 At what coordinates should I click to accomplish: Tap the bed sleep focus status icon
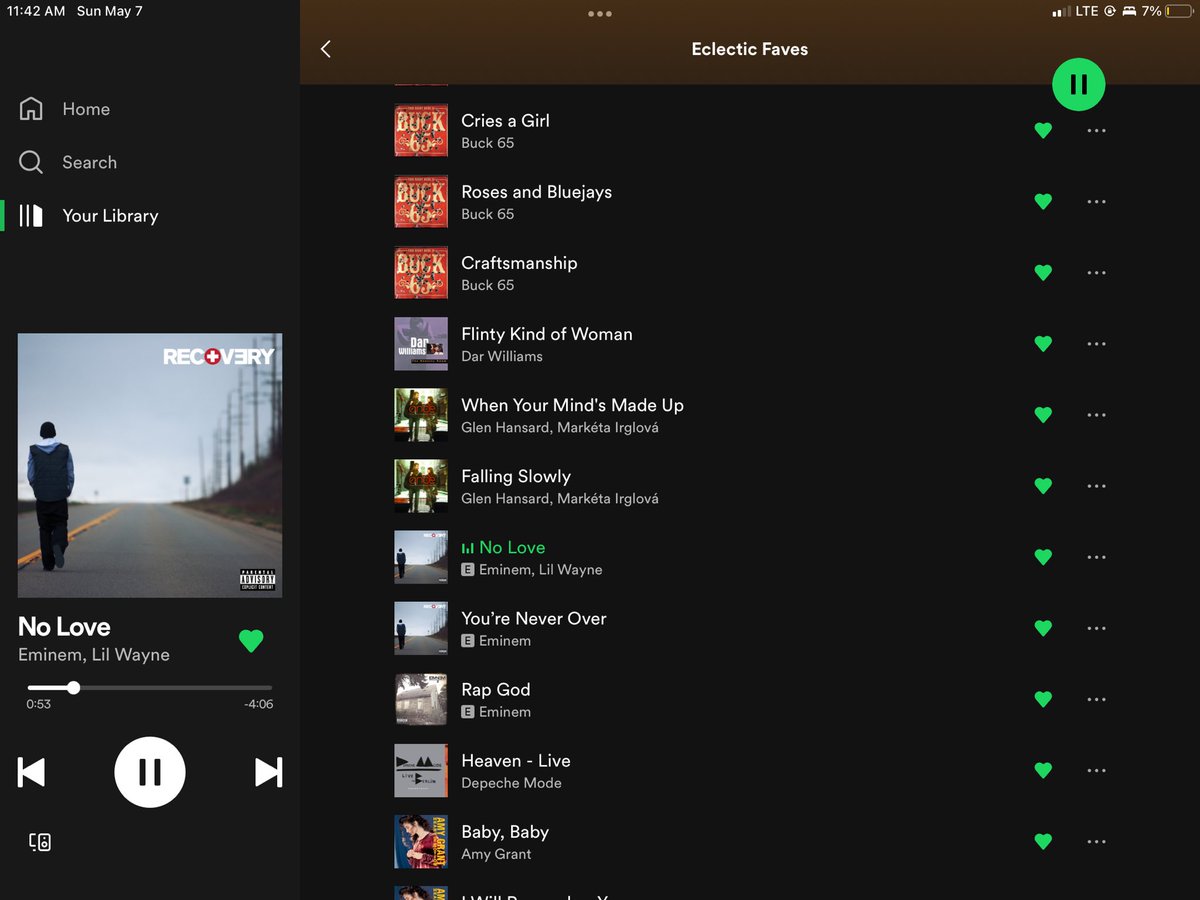pyautogui.click(x=1129, y=11)
